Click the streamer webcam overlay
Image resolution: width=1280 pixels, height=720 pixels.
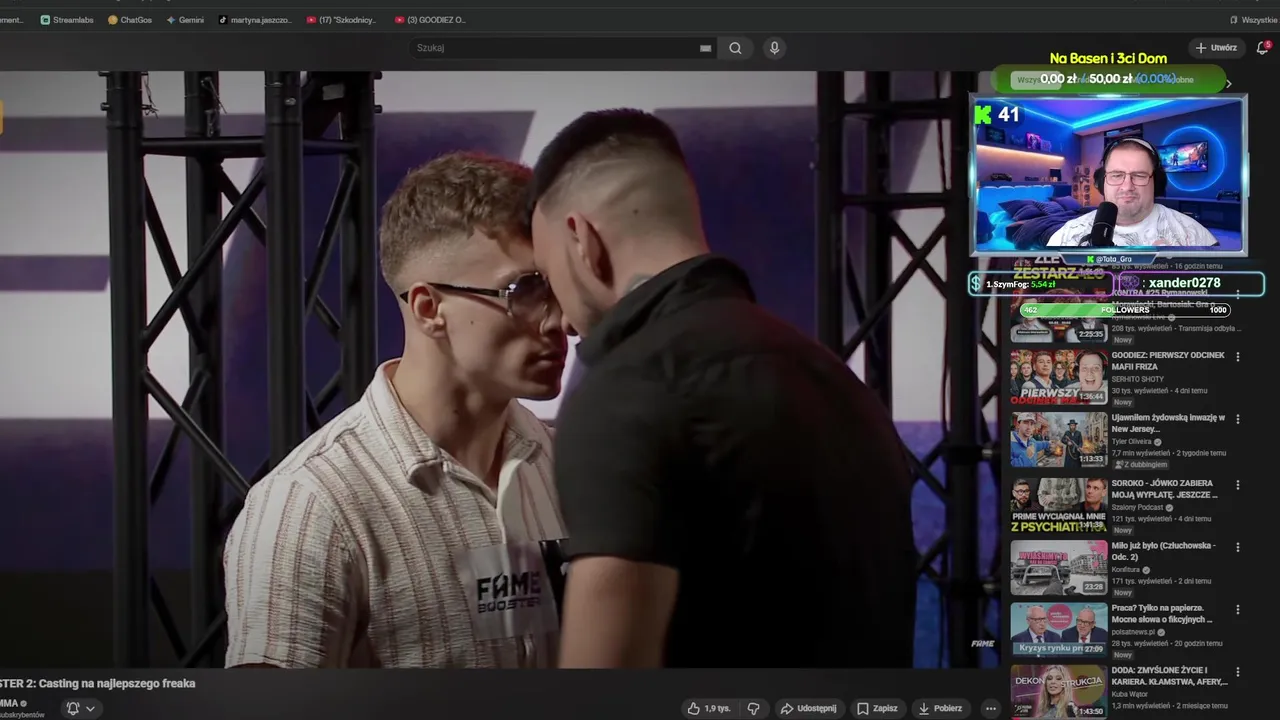click(x=1108, y=174)
